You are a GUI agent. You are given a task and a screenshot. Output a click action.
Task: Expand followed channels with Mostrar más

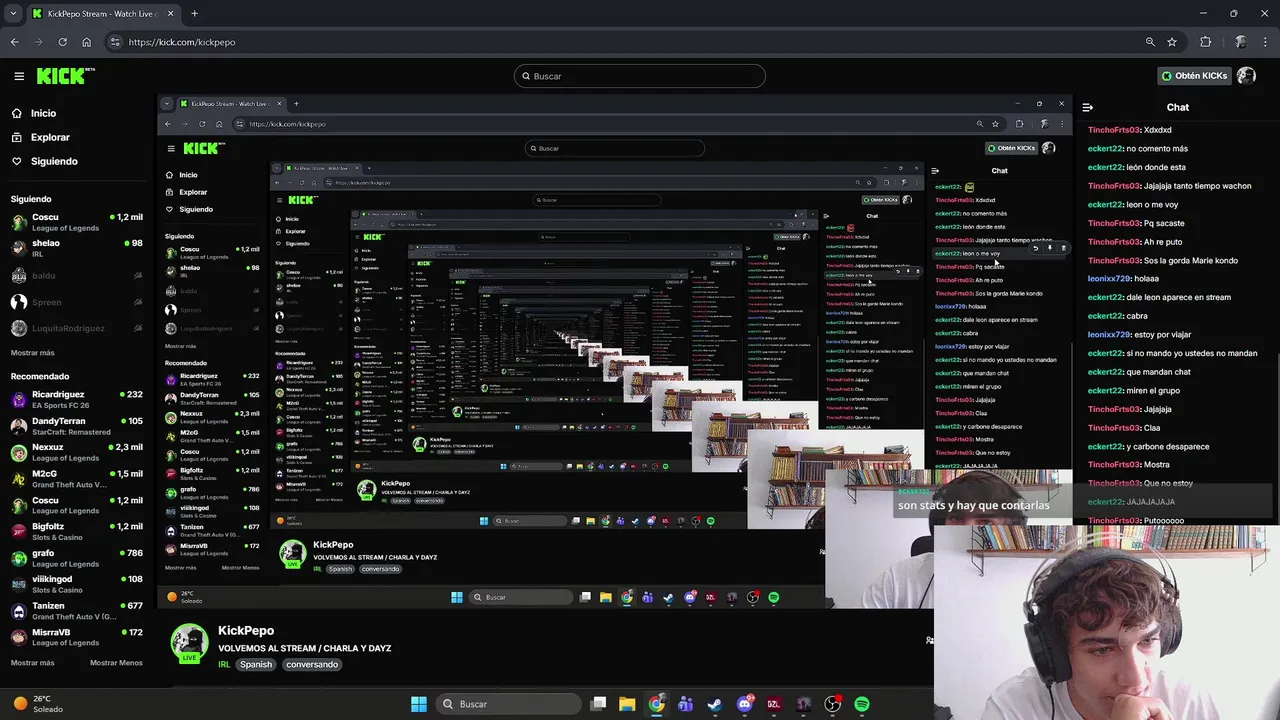point(32,353)
